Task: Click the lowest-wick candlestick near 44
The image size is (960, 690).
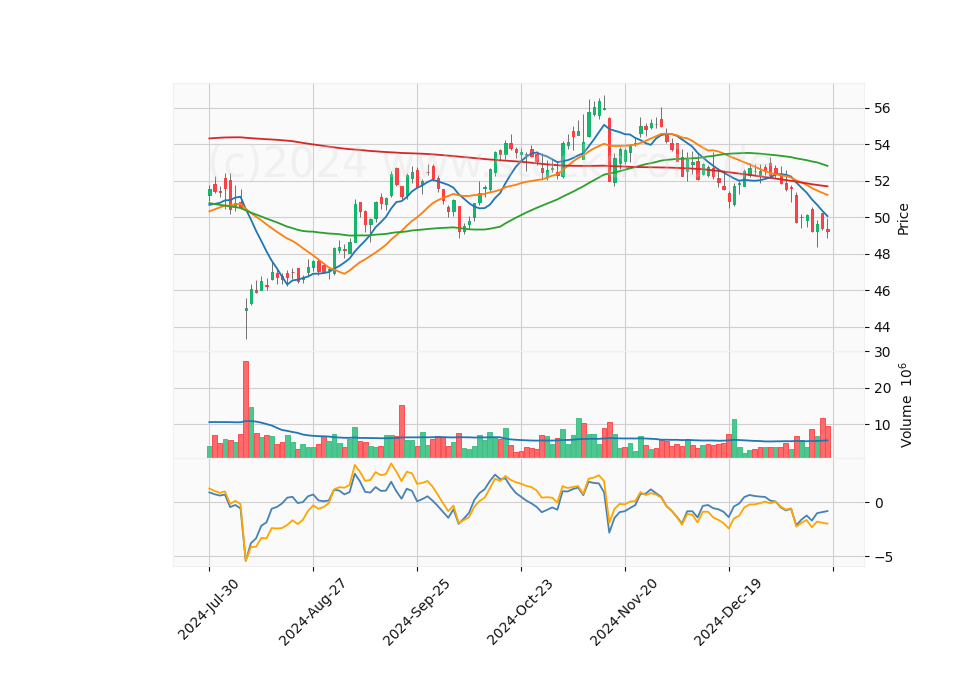Action: pyautogui.click(x=246, y=318)
